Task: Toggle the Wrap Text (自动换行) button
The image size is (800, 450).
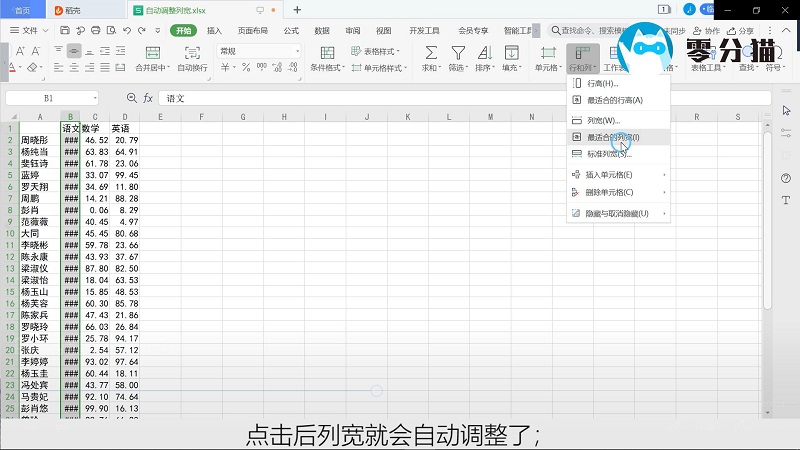Action: pyautogui.click(x=192, y=51)
